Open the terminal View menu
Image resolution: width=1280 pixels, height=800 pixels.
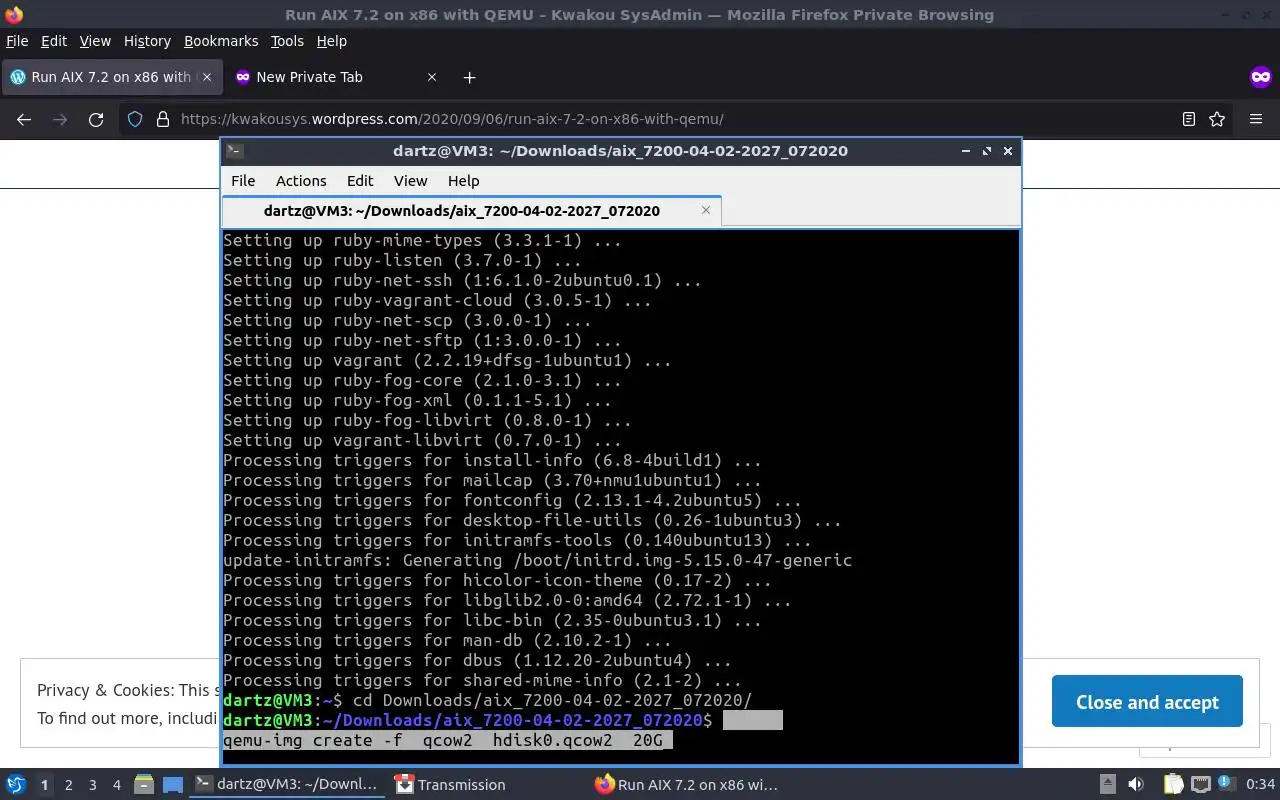[x=410, y=181]
